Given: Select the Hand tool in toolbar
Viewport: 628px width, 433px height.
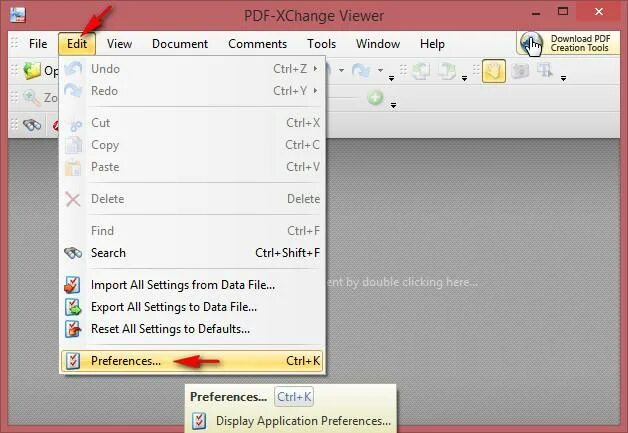Looking at the screenshot, I should pos(493,71).
